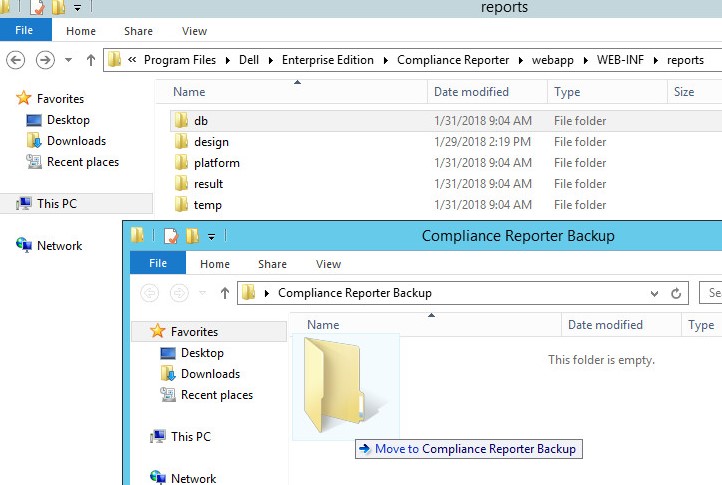
Task: Refresh the Compliance Reporter Backup folder
Action: point(675,293)
